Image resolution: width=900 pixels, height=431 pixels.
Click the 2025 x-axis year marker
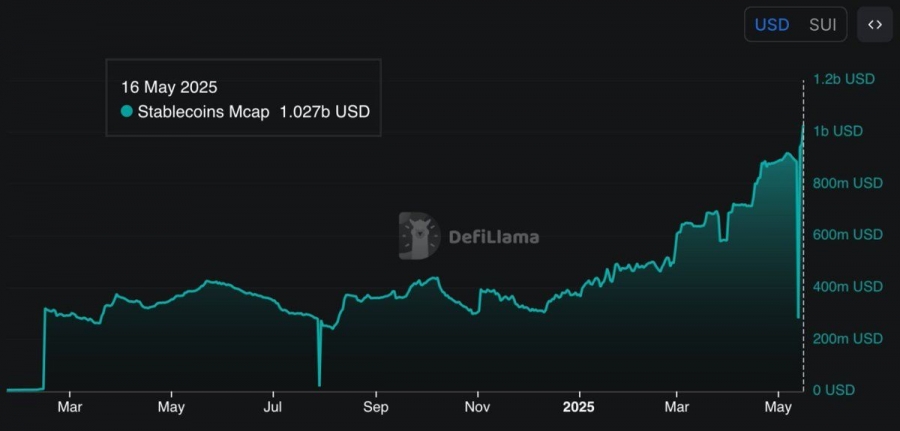[579, 407]
